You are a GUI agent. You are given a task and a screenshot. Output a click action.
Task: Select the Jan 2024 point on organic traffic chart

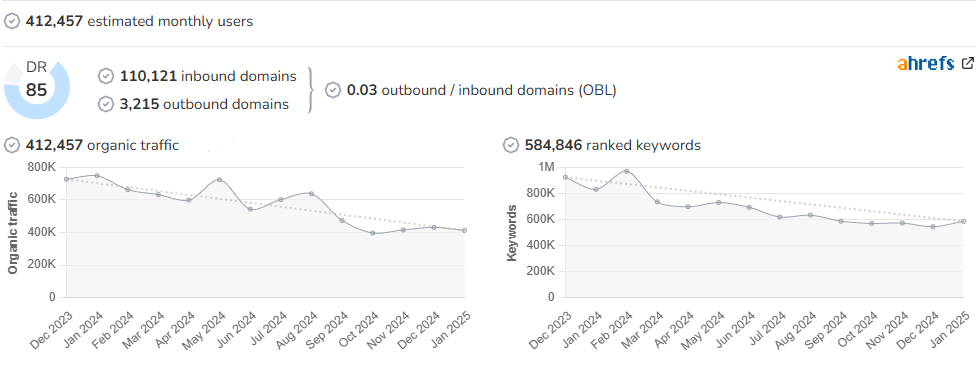pos(97,176)
